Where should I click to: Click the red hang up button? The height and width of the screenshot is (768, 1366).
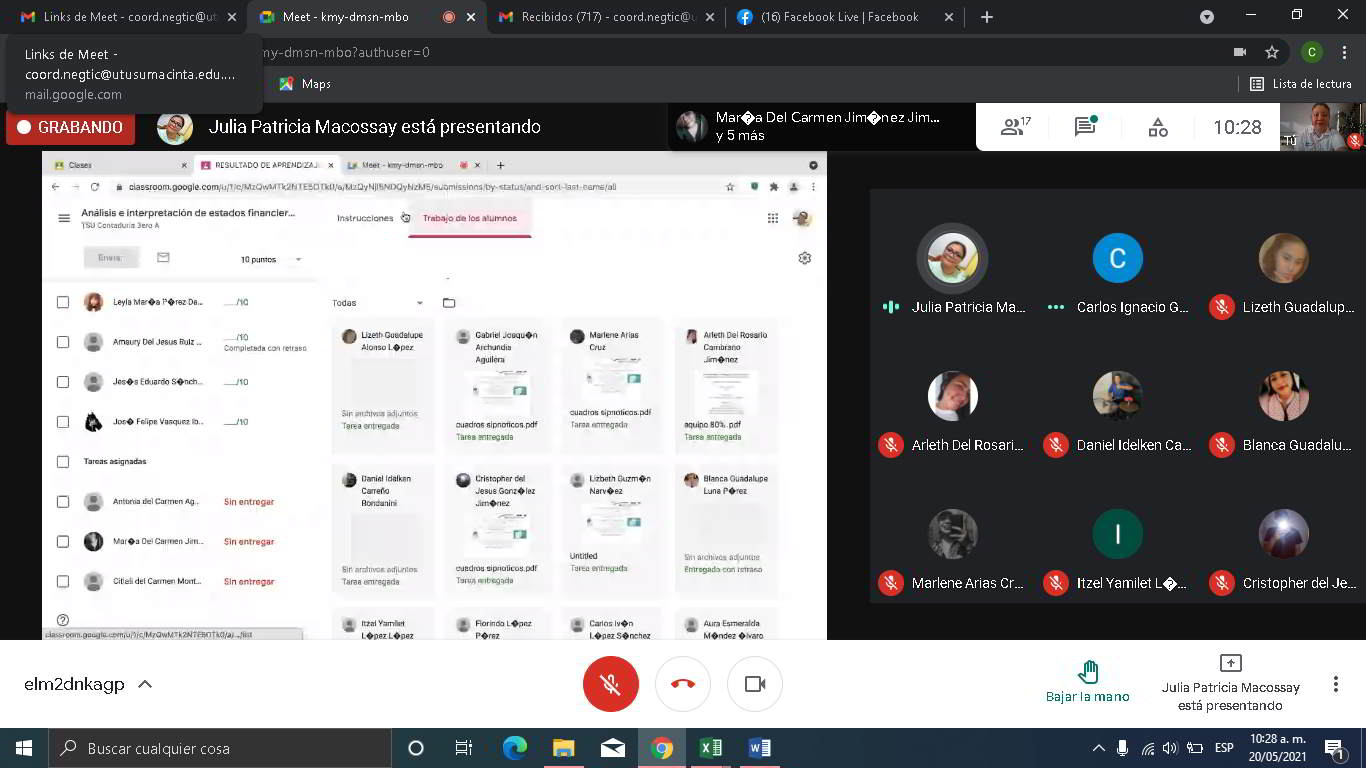[683, 684]
